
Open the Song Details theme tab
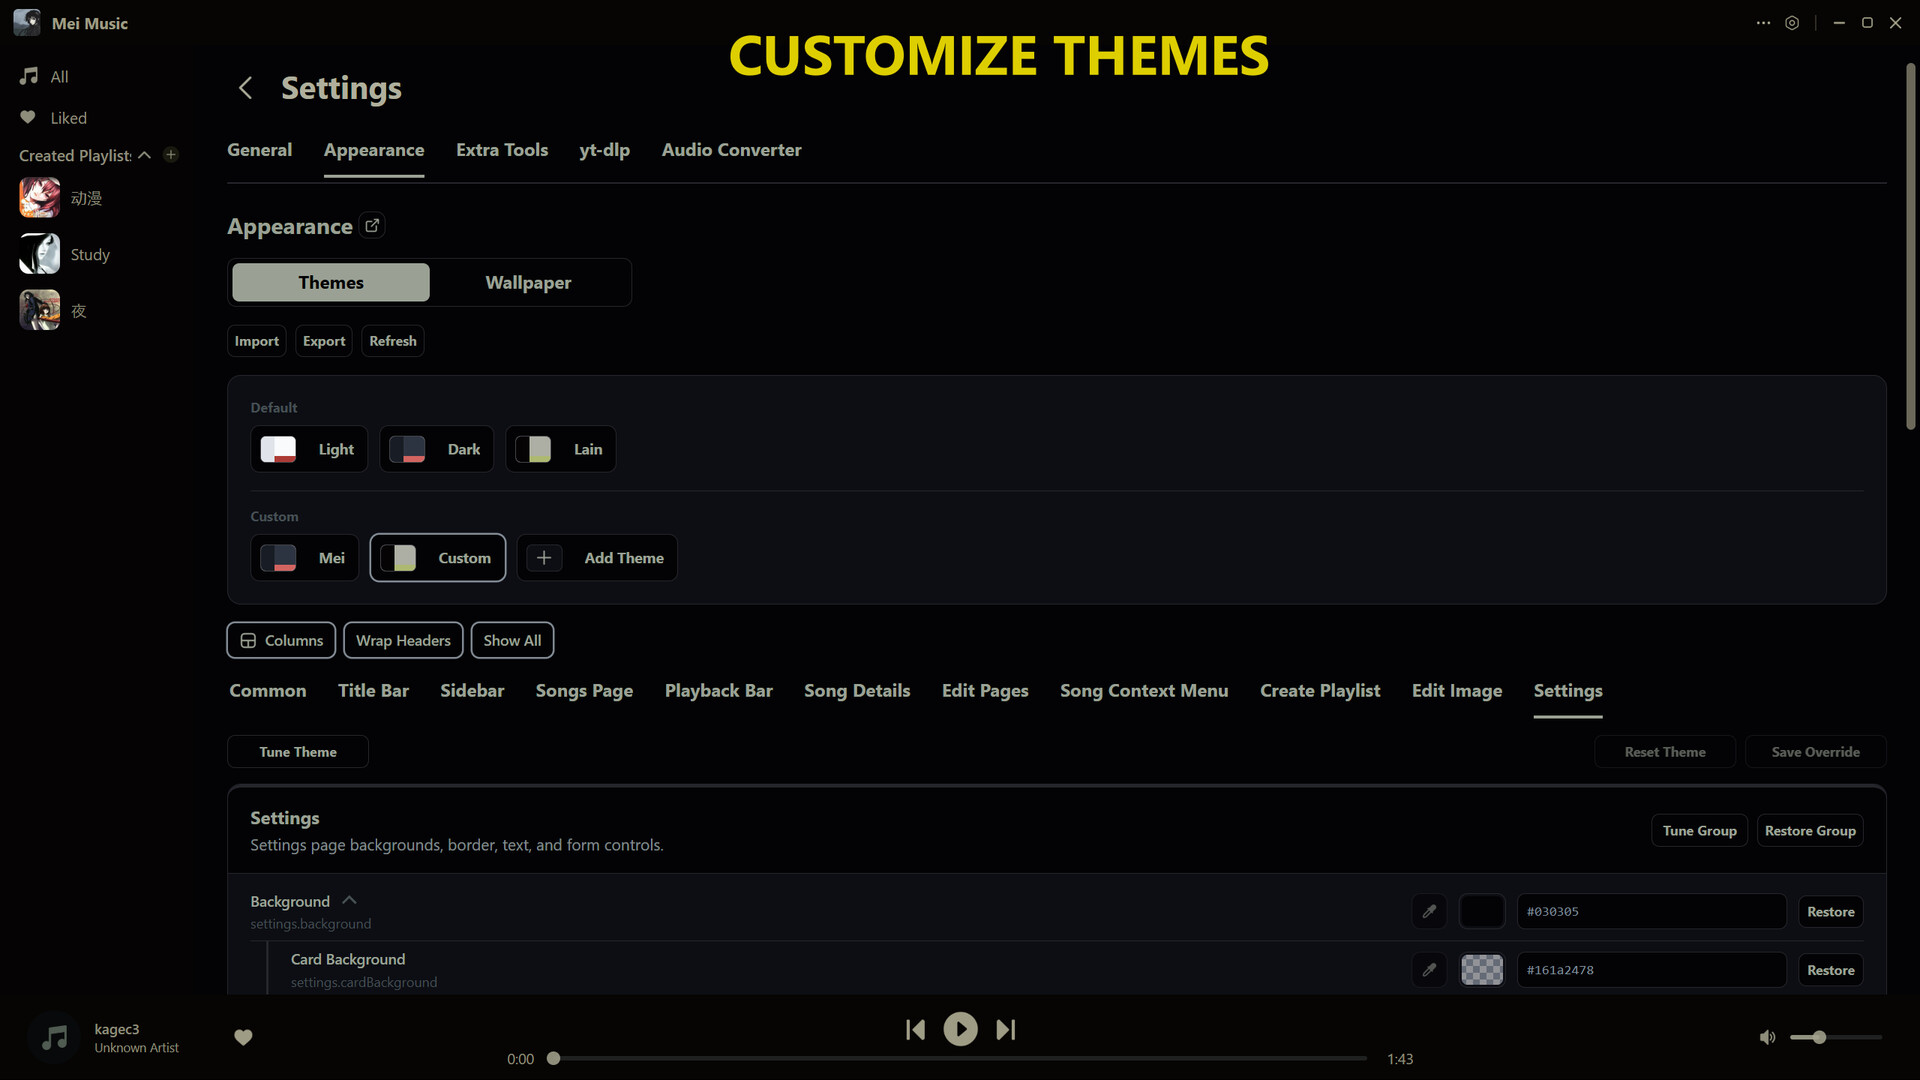[x=857, y=691]
